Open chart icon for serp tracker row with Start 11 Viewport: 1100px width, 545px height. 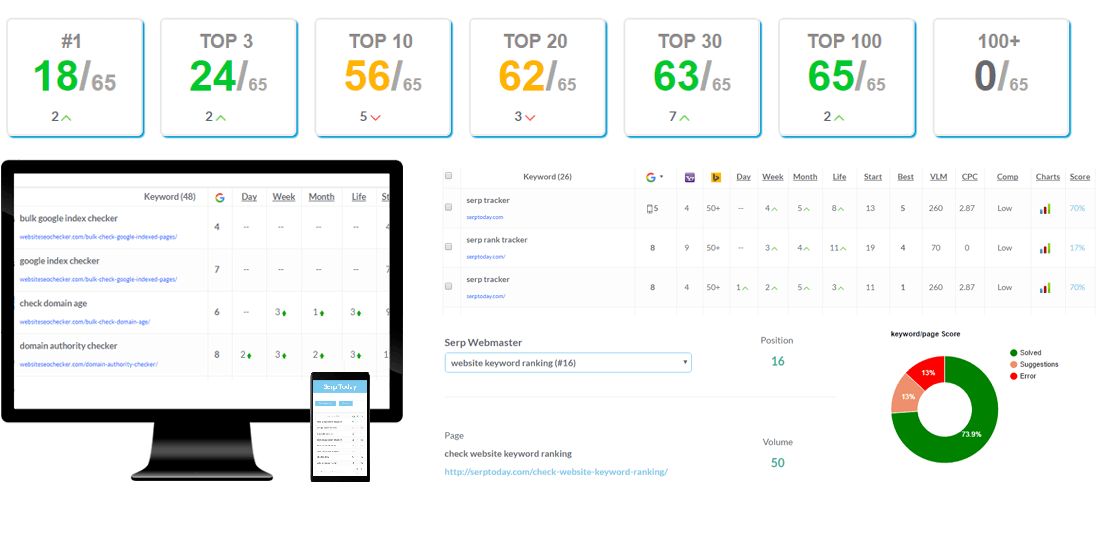coord(1045,287)
